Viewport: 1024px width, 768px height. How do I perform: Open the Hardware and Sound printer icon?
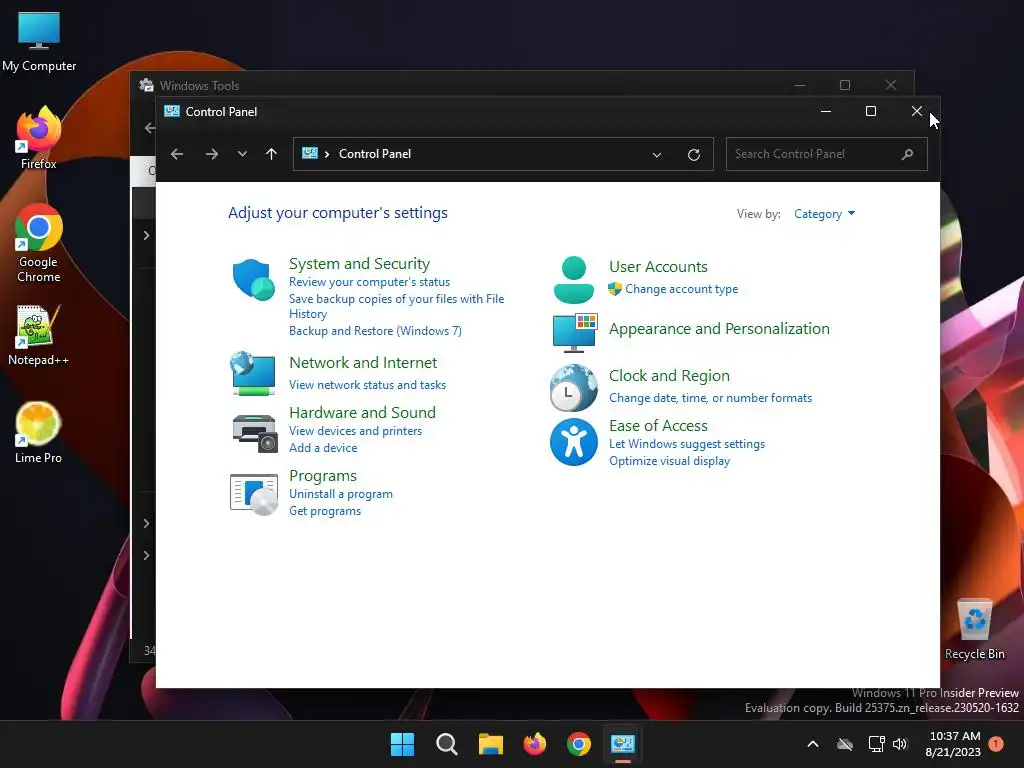pos(255,434)
